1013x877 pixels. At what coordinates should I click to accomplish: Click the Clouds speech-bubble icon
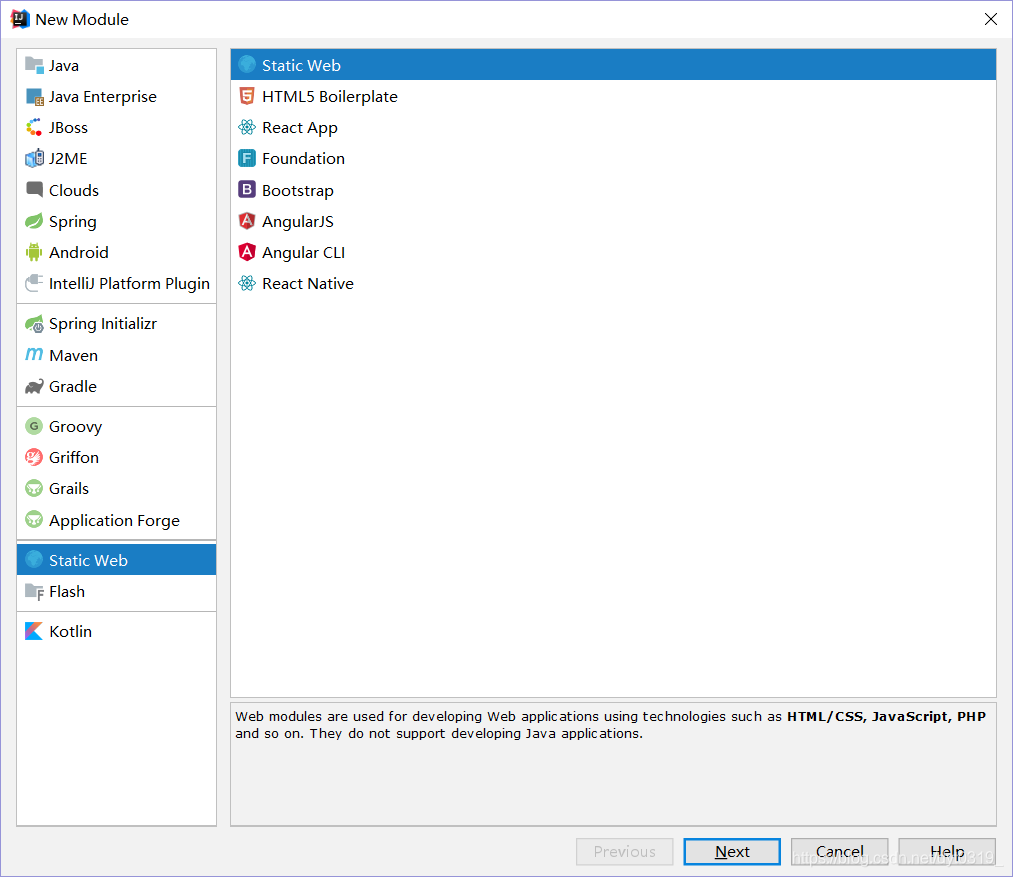click(34, 189)
